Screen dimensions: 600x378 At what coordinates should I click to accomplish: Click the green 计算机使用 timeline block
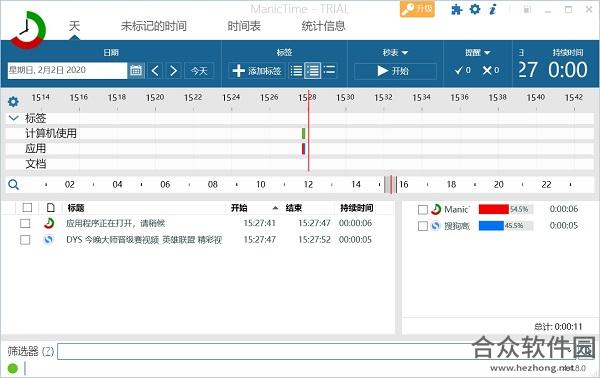point(303,133)
